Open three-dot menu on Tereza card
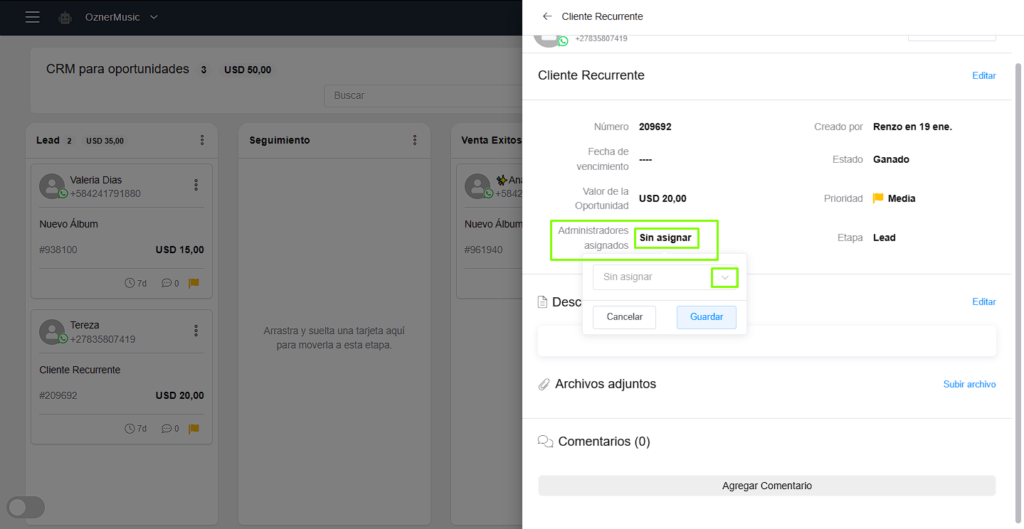Viewport: 1024px width, 529px height. pyautogui.click(x=196, y=331)
